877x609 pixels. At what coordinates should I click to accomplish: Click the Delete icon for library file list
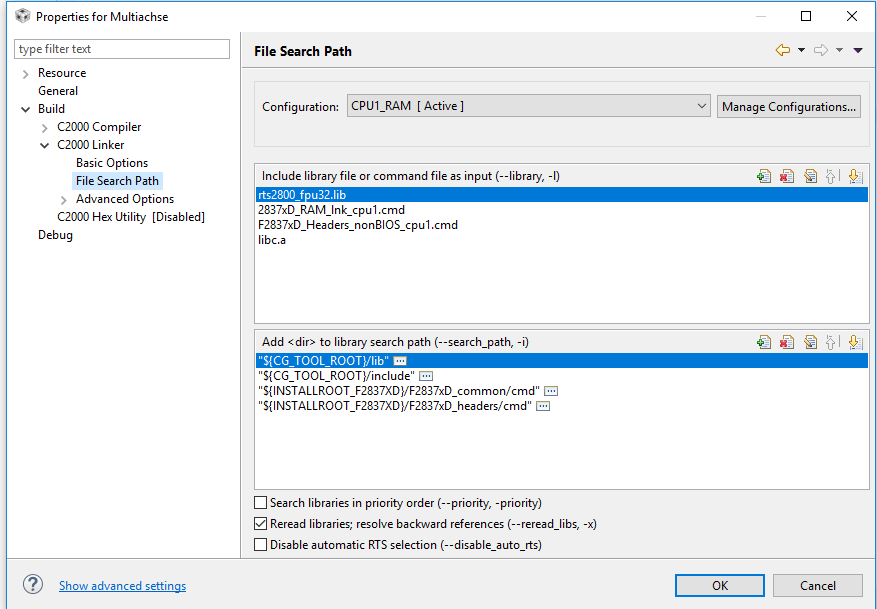(x=787, y=177)
